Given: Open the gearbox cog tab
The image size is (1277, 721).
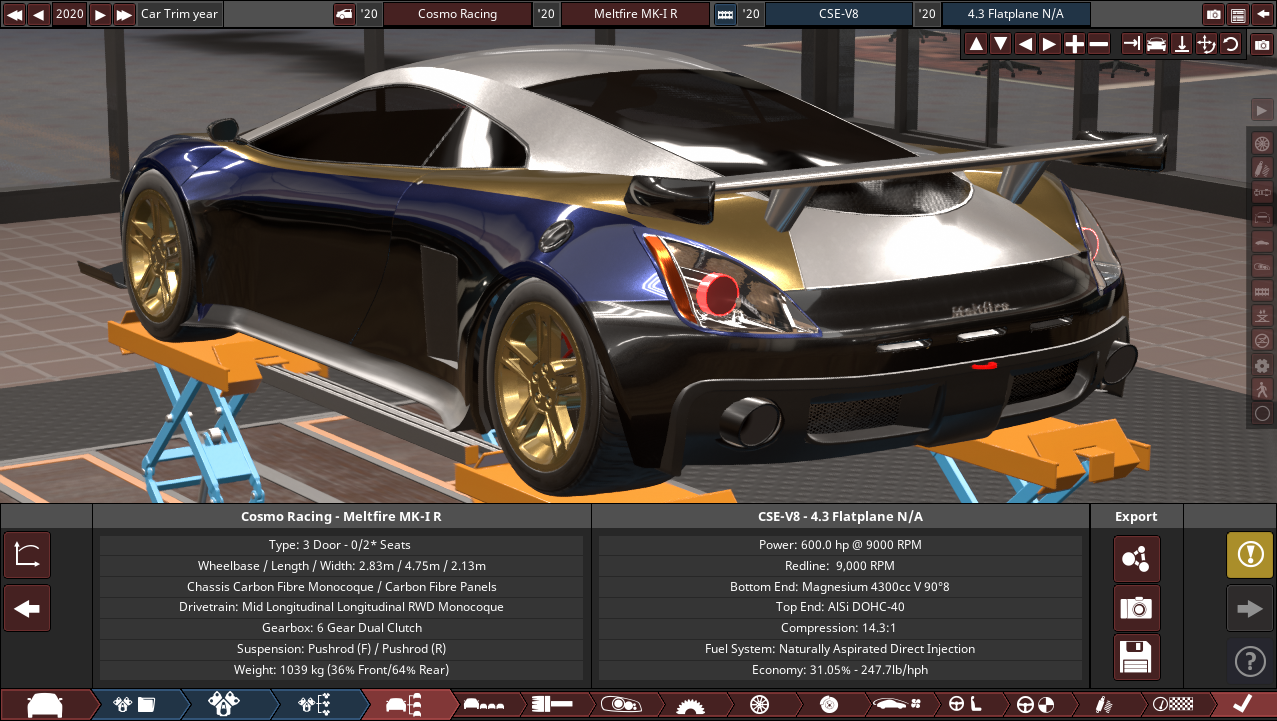Looking at the screenshot, I should click(x=690, y=704).
